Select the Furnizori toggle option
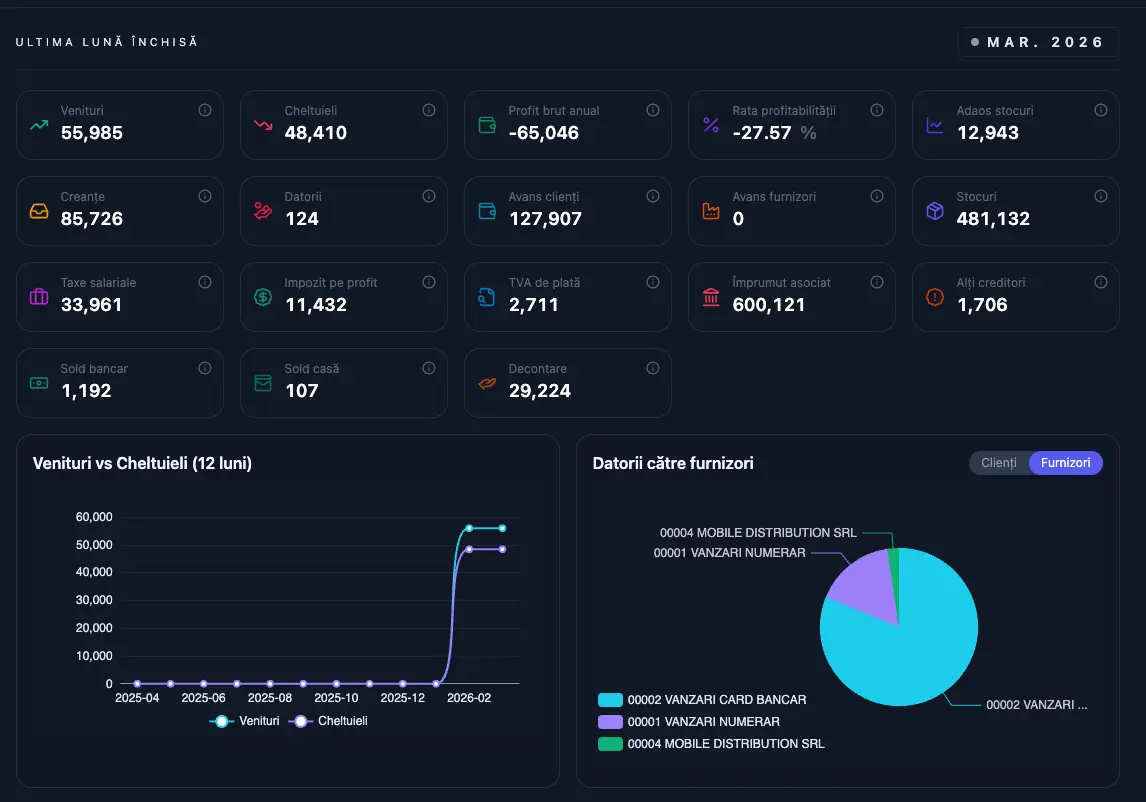Image resolution: width=1146 pixels, height=802 pixels. click(x=1066, y=463)
